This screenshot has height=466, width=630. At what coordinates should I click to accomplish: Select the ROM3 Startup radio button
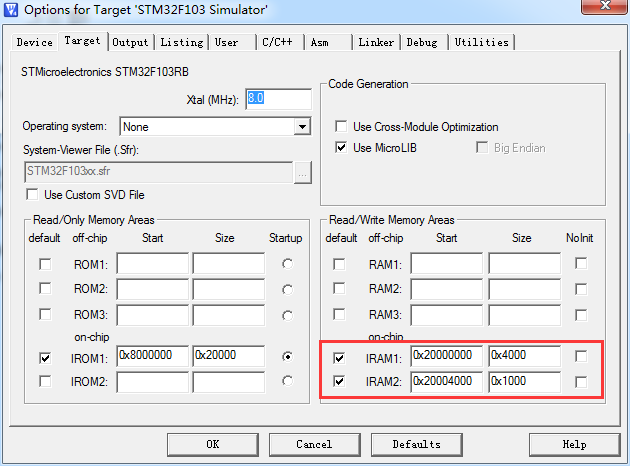click(x=287, y=316)
